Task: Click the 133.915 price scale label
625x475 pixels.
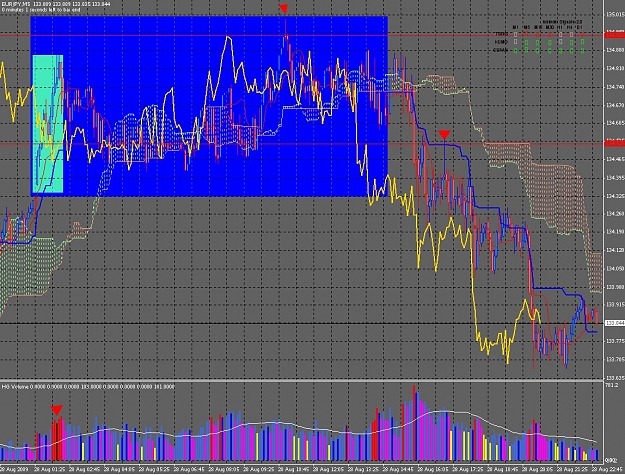Action: (615, 304)
